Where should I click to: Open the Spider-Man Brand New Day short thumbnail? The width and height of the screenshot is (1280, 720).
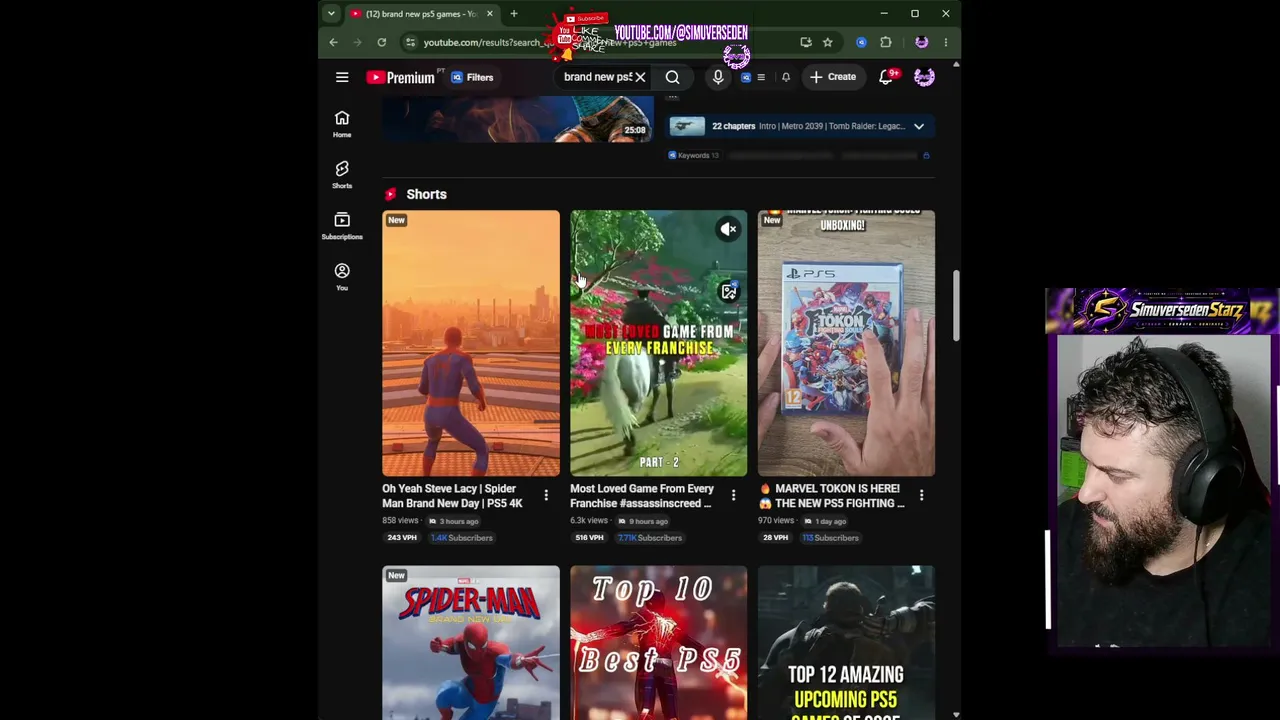[x=471, y=343]
